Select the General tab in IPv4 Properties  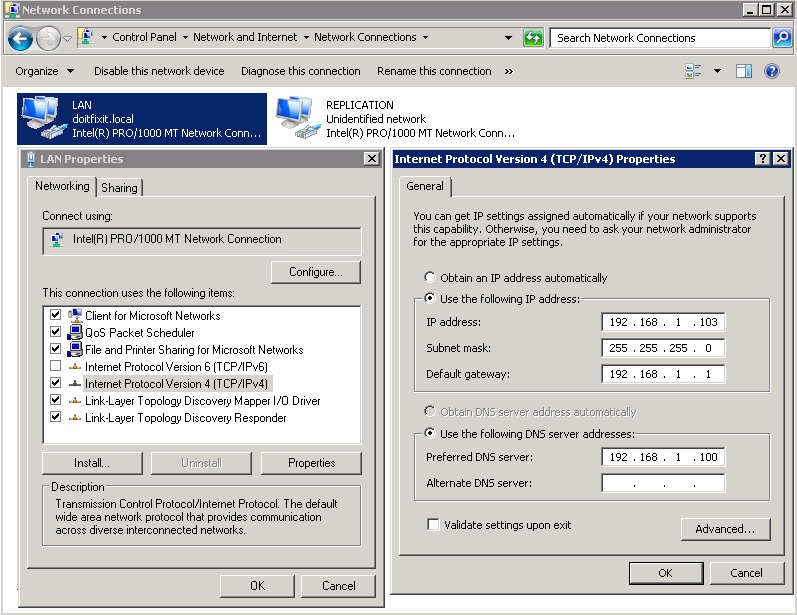(x=425, y=186)
